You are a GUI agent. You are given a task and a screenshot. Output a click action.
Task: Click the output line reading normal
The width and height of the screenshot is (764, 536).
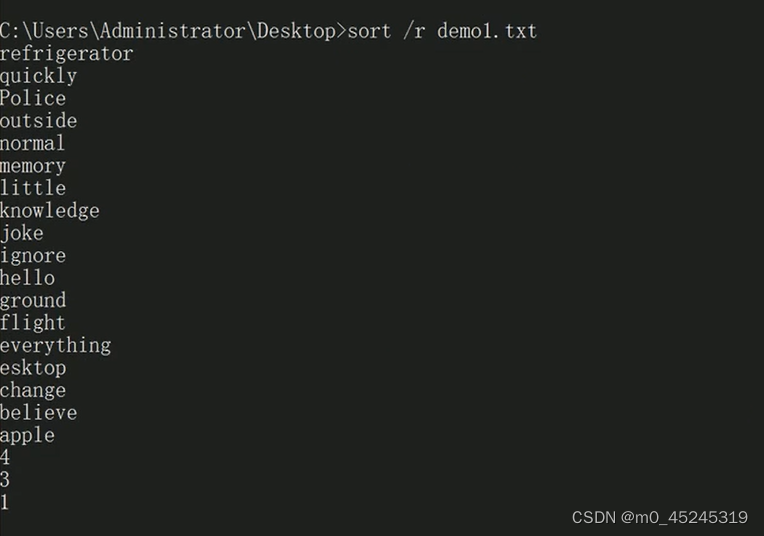click(33, 143)
